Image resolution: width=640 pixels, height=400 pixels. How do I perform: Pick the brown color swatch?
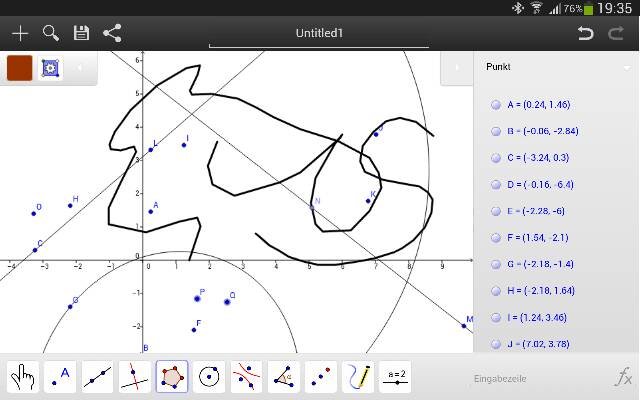[20, 68]
